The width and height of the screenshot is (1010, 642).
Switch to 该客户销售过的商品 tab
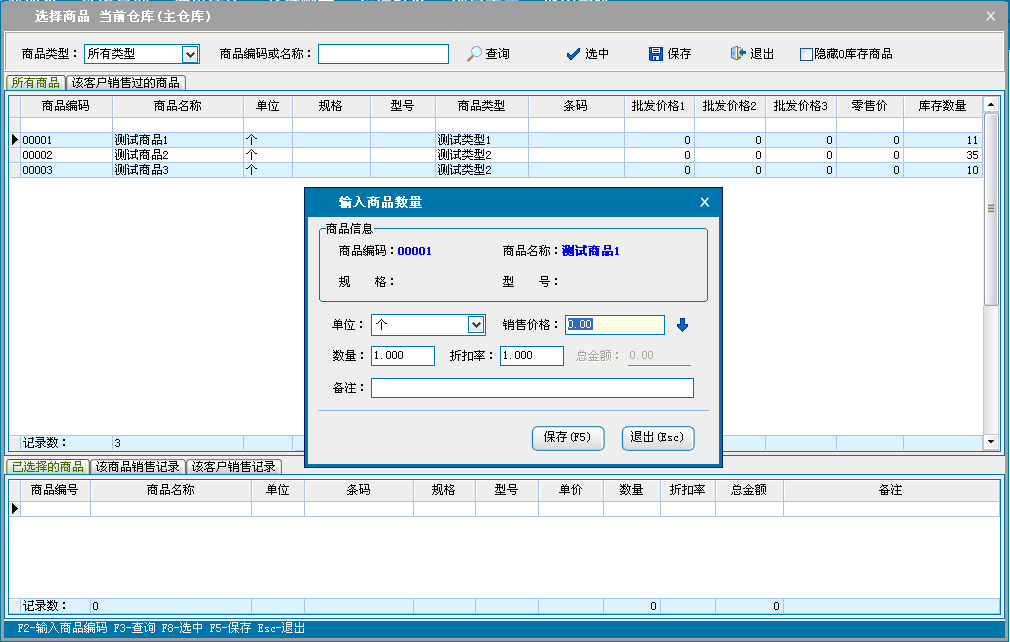point(126,83)
